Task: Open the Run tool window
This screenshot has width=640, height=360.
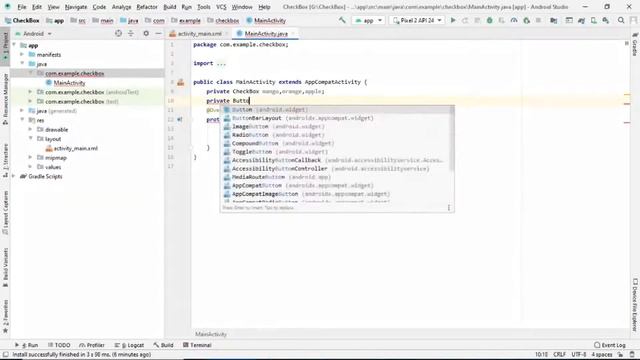Action: point(27,345)
